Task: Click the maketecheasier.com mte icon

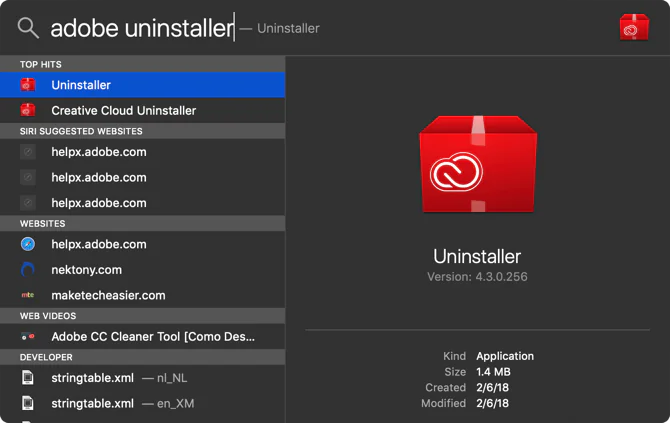Action: (28, 296)
